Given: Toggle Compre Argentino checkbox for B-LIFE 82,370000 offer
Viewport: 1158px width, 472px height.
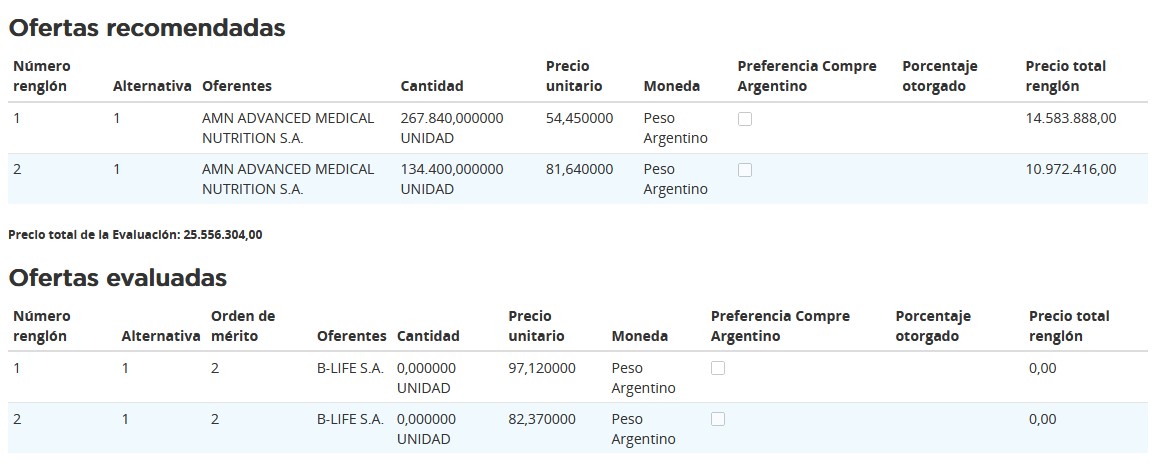Looking at the screenshot, I should [x=718, y=420].
